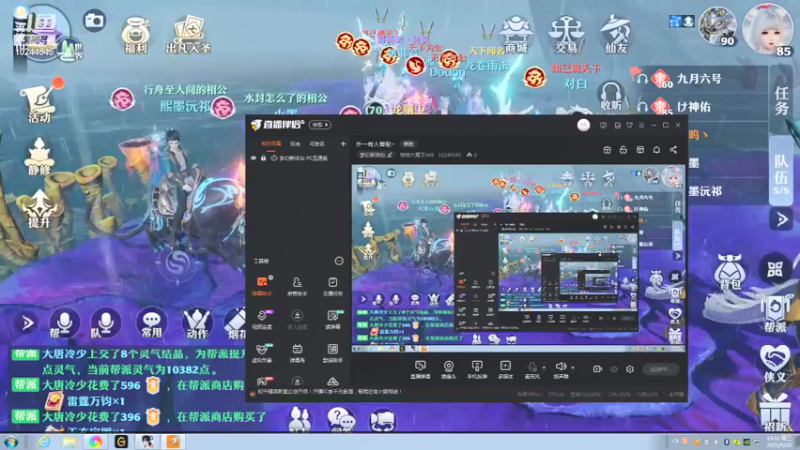Mute the 麦克风 microphone in streaming app
The image size is (800, 450).
click(532, 369)
